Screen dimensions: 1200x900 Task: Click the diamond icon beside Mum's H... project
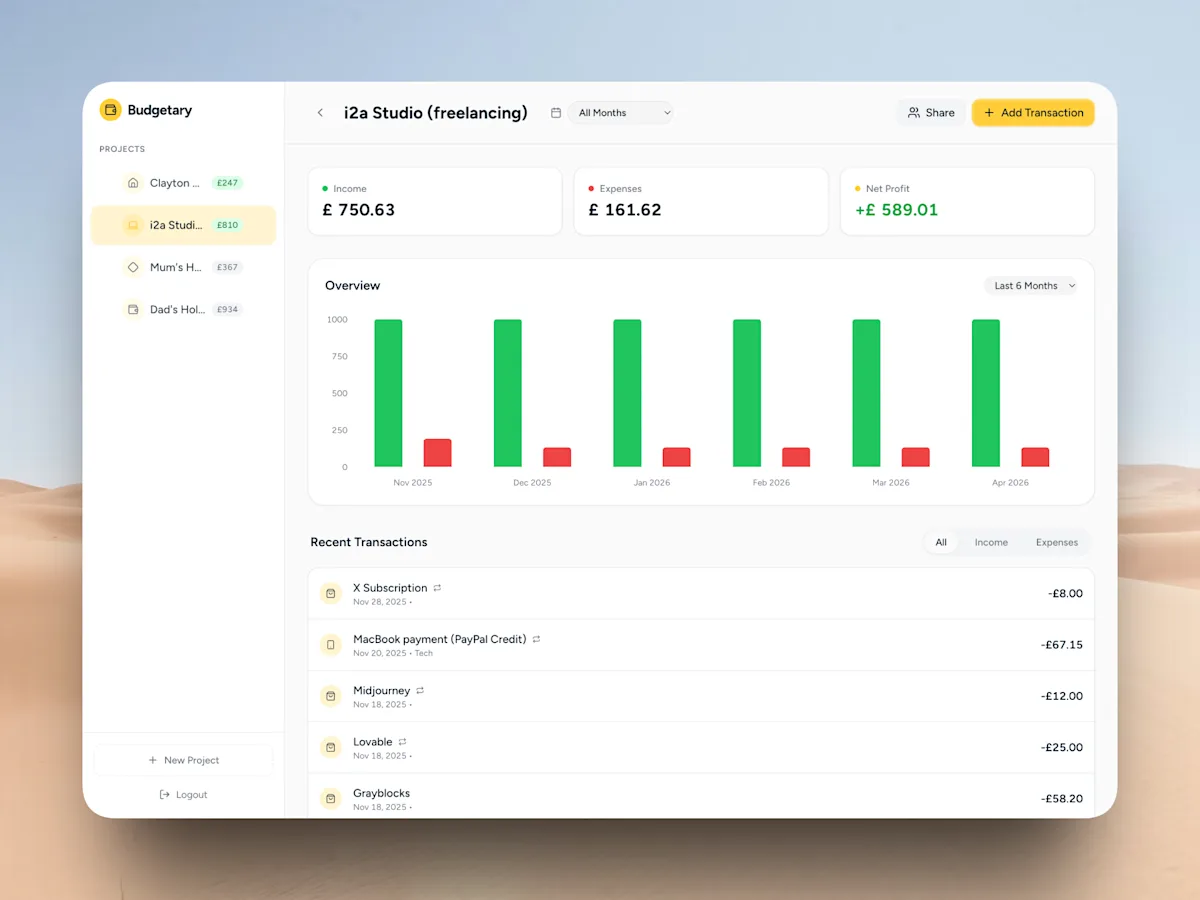[133, 267]
